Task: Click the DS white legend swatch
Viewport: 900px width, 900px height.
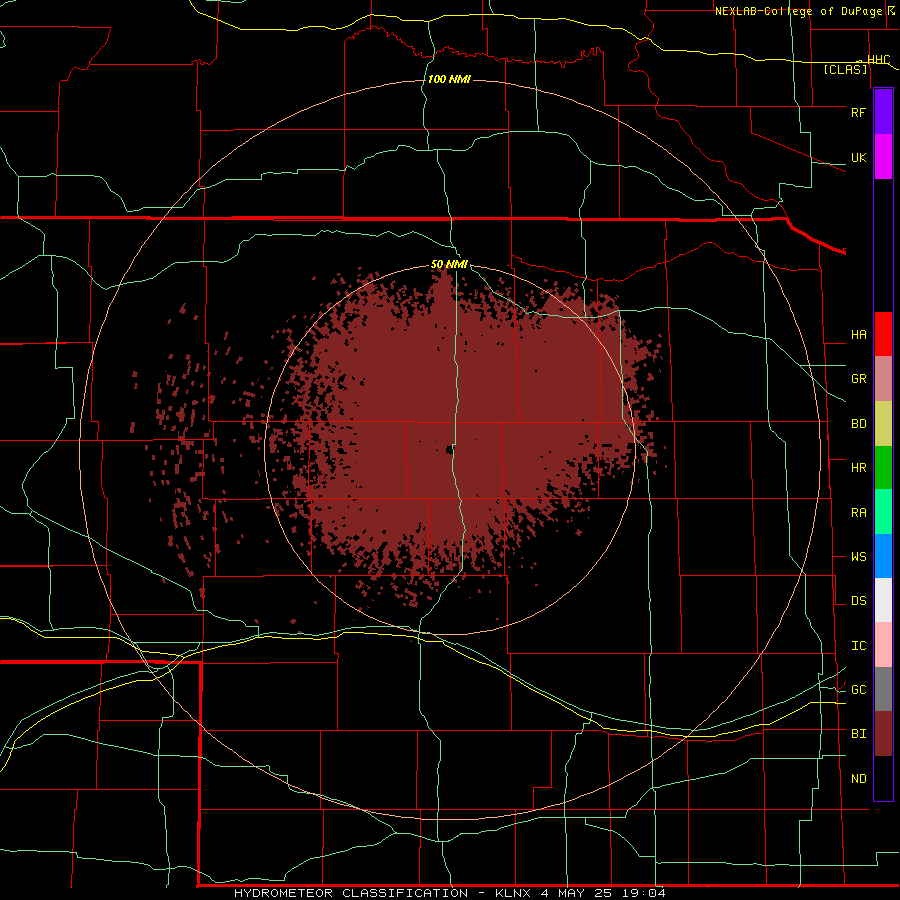Action: (883, 600)
